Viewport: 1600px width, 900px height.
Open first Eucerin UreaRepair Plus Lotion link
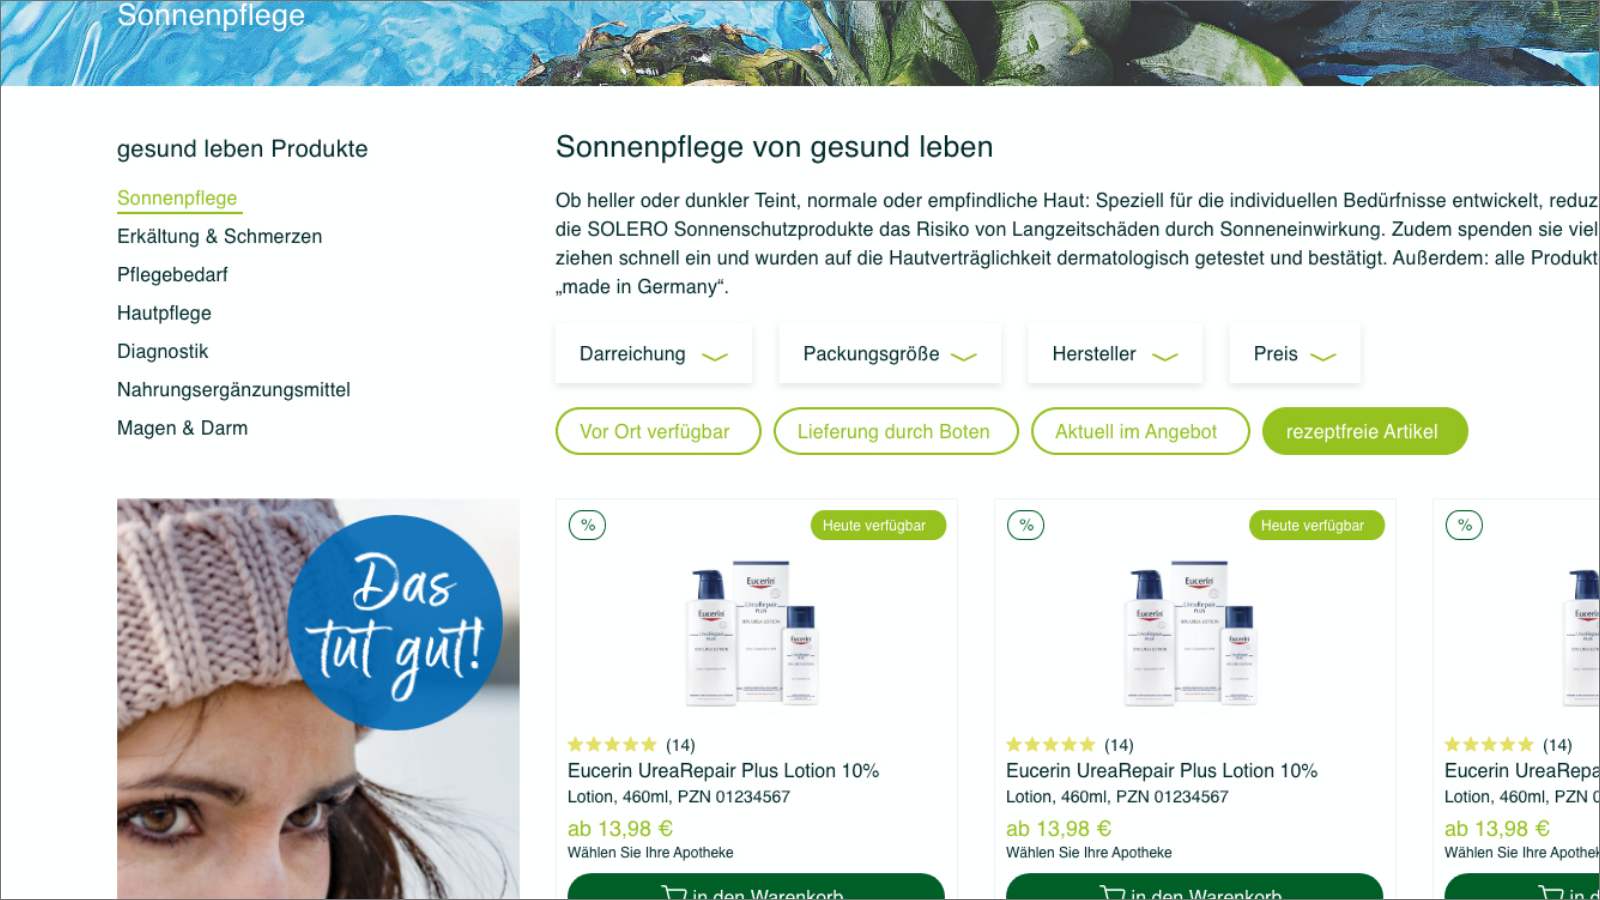pos(723,771)
